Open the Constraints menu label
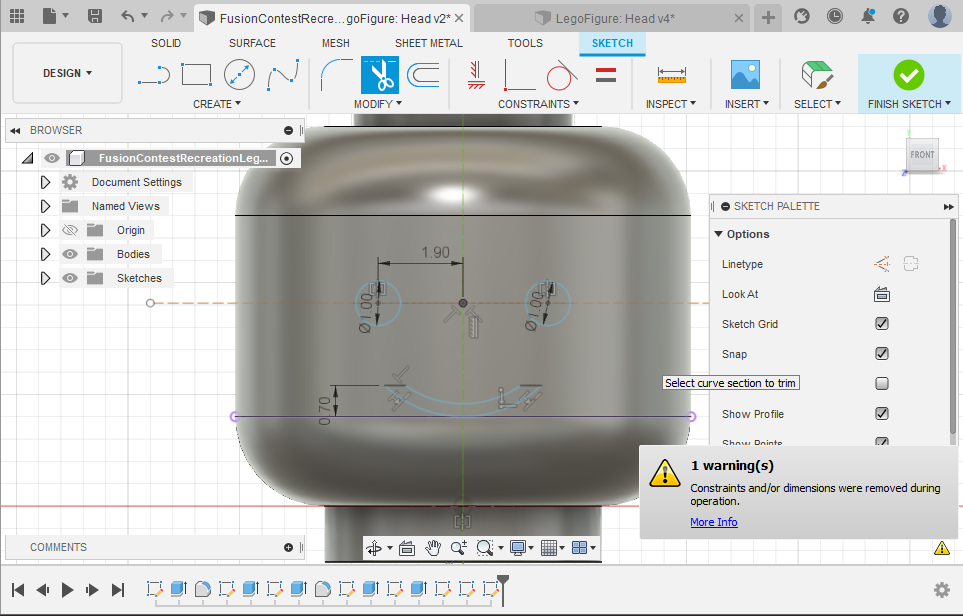The height and width of the screenshot is (616, 963). point(539,104)
